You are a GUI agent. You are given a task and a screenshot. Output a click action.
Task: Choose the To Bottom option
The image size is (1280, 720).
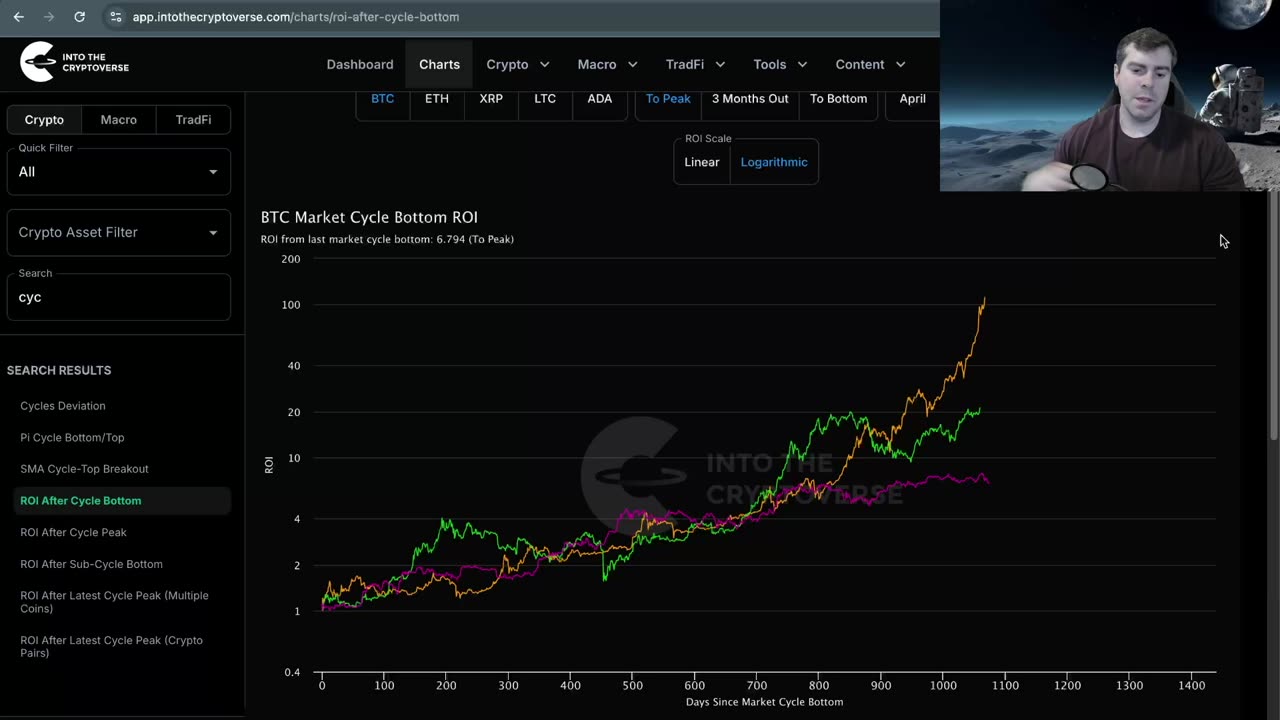(x=838, y=99)
